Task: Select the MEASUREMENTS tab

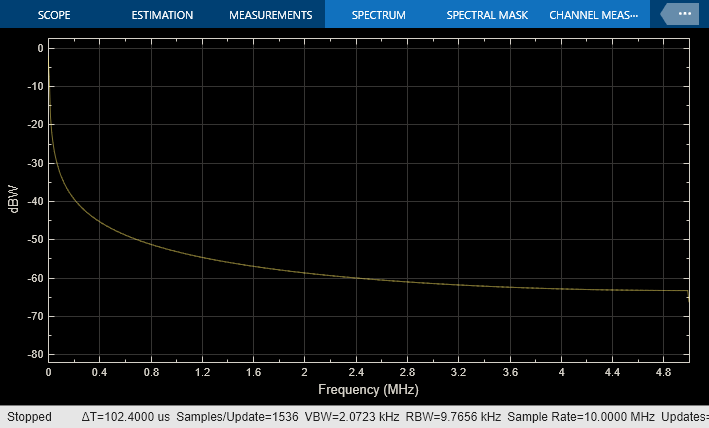Action: (x=270, y=15)
